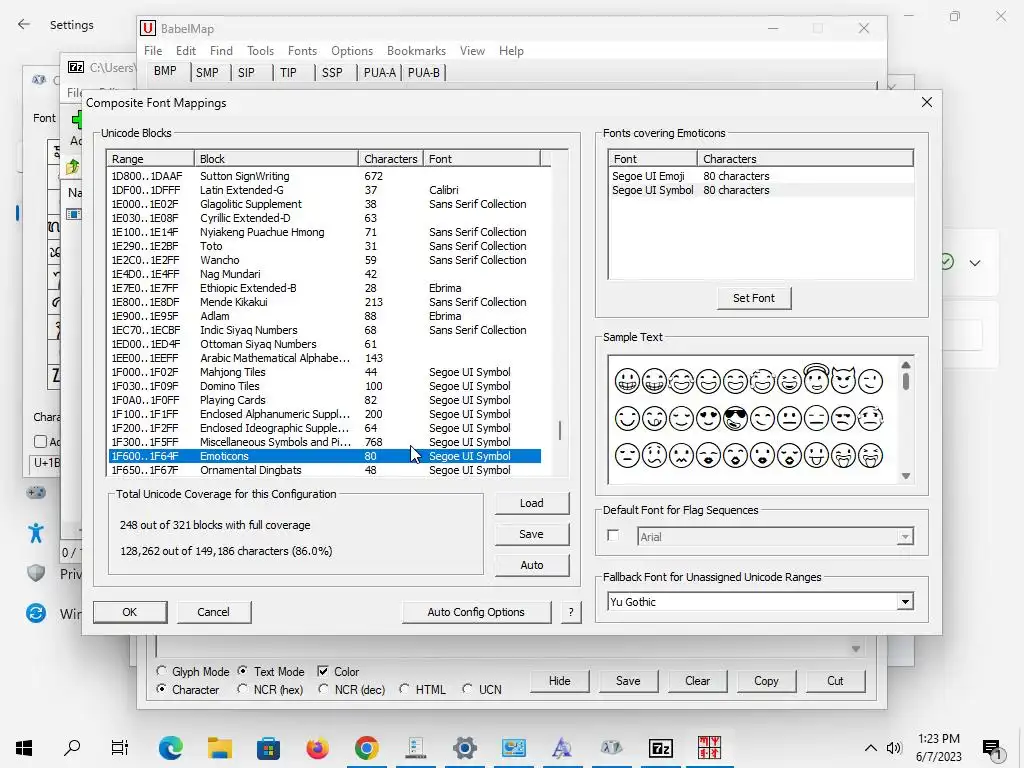Screen dimensions: 1024x768
Task: Toggle the Color checkbox in BabelMap
Action: (x=323, y=671)
